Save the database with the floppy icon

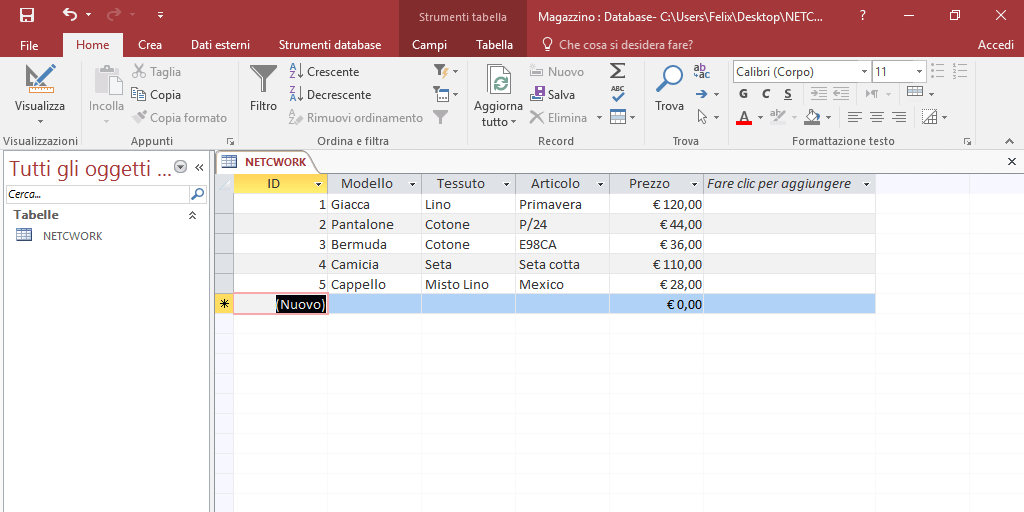tap(27, 15)
